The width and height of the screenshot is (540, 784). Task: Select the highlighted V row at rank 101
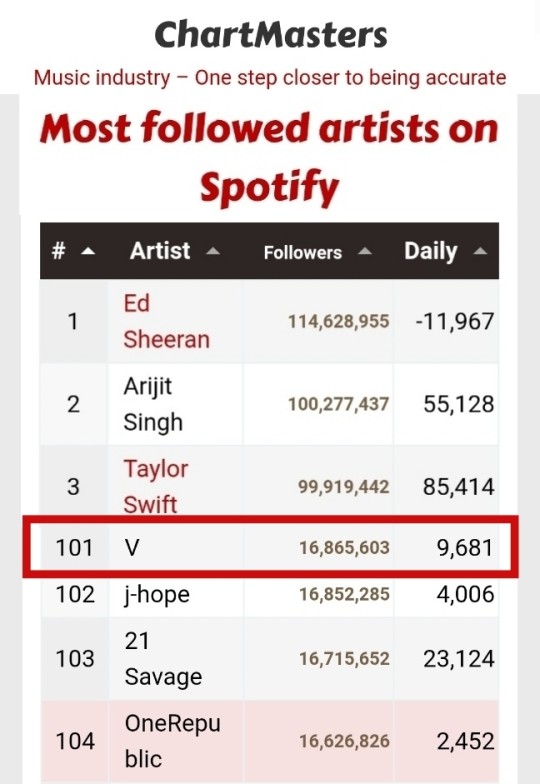[x=270, y=547]
